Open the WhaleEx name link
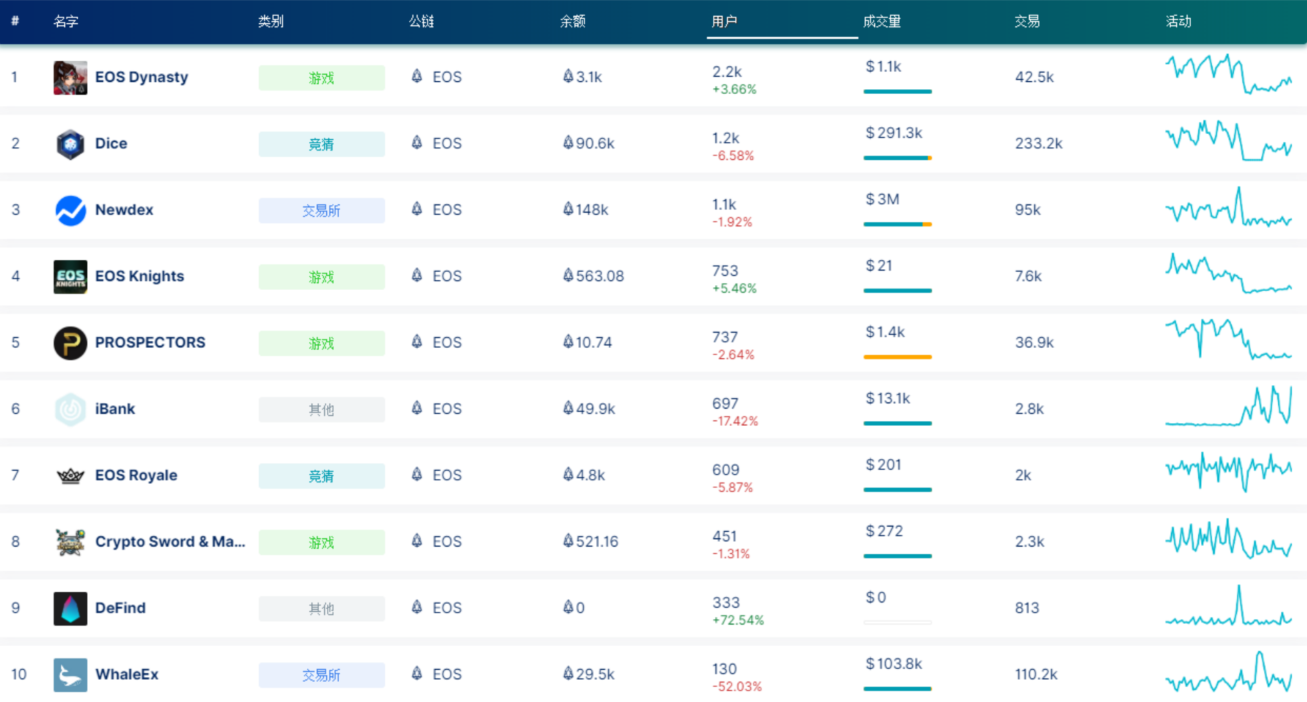 pyautogui.click(x=127, y=675)
